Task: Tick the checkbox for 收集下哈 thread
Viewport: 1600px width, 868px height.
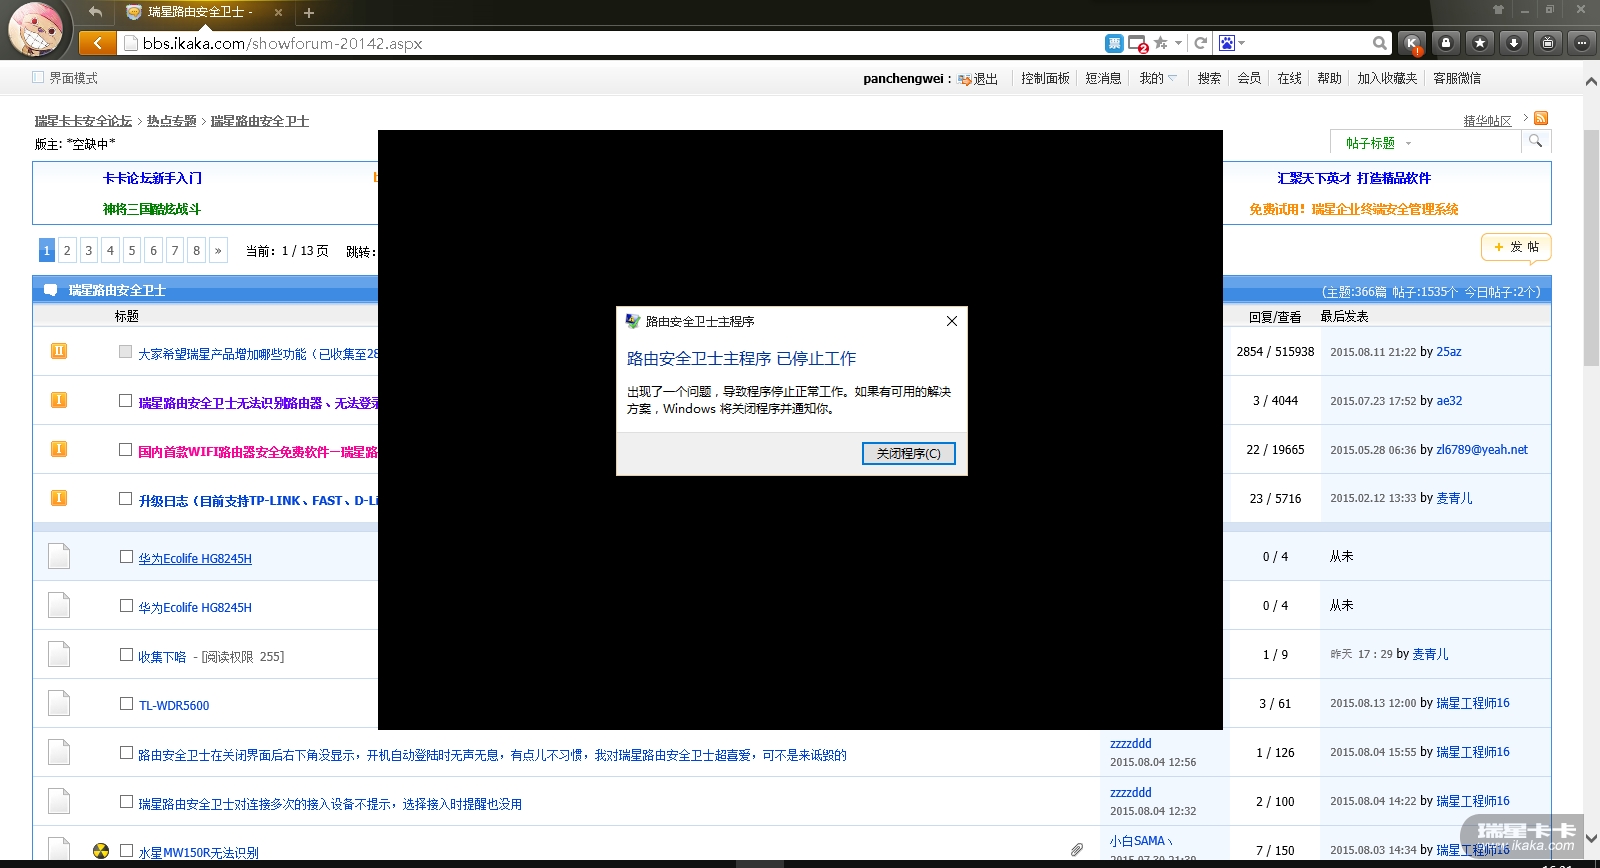Action: 126,655
